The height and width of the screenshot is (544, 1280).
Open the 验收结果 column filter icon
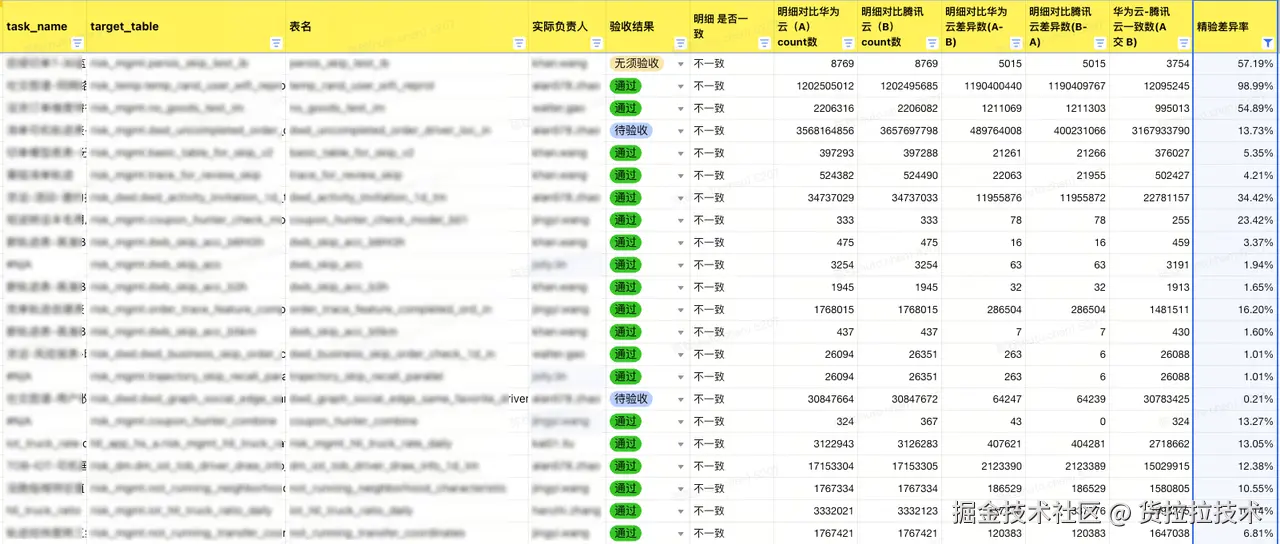[x=679, y=43]
